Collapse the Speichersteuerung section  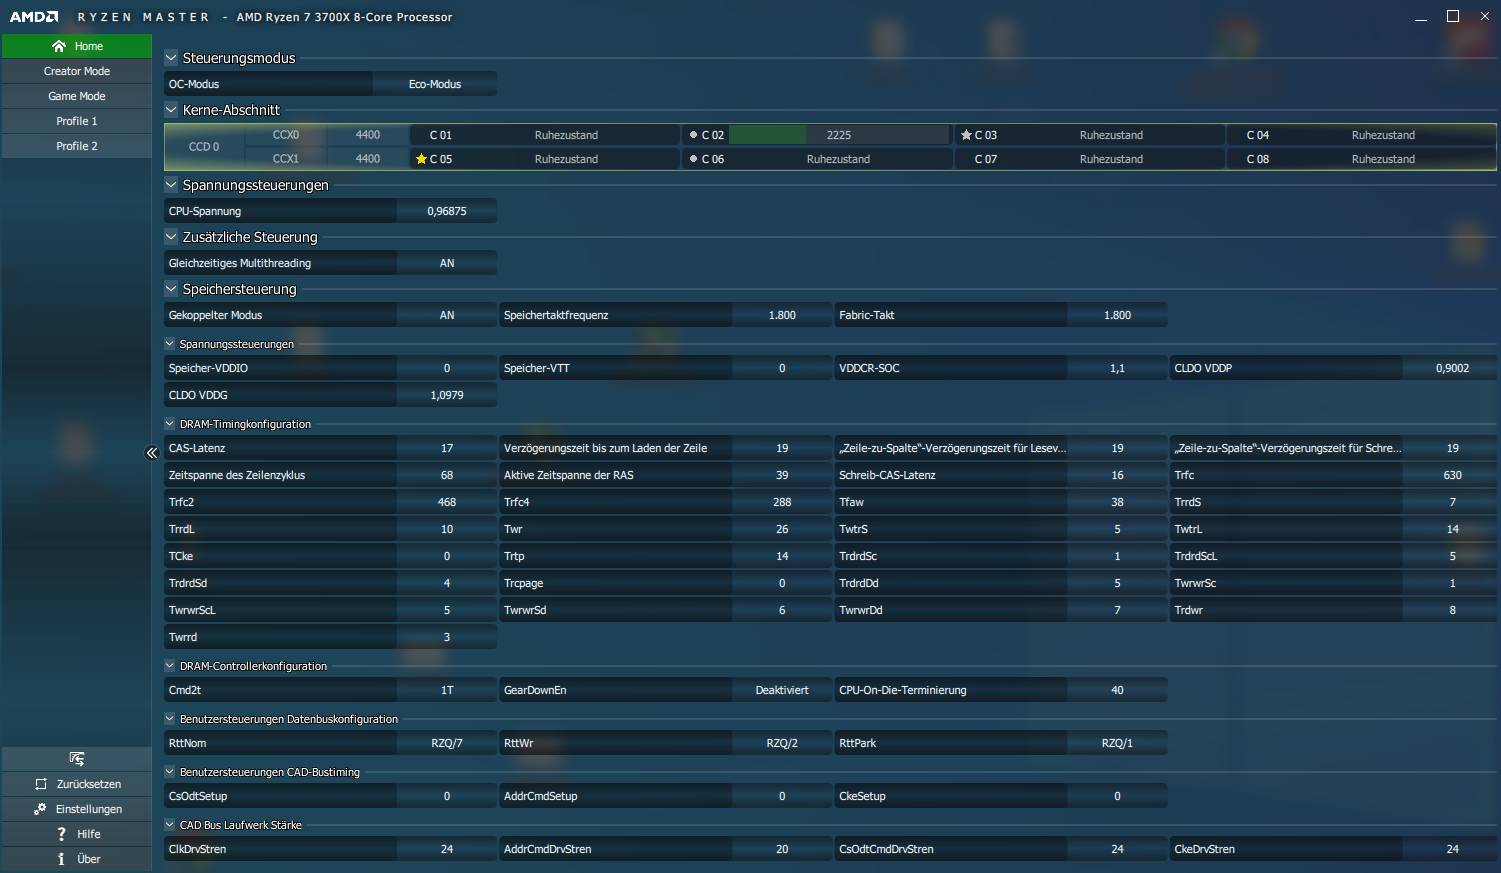171,289
